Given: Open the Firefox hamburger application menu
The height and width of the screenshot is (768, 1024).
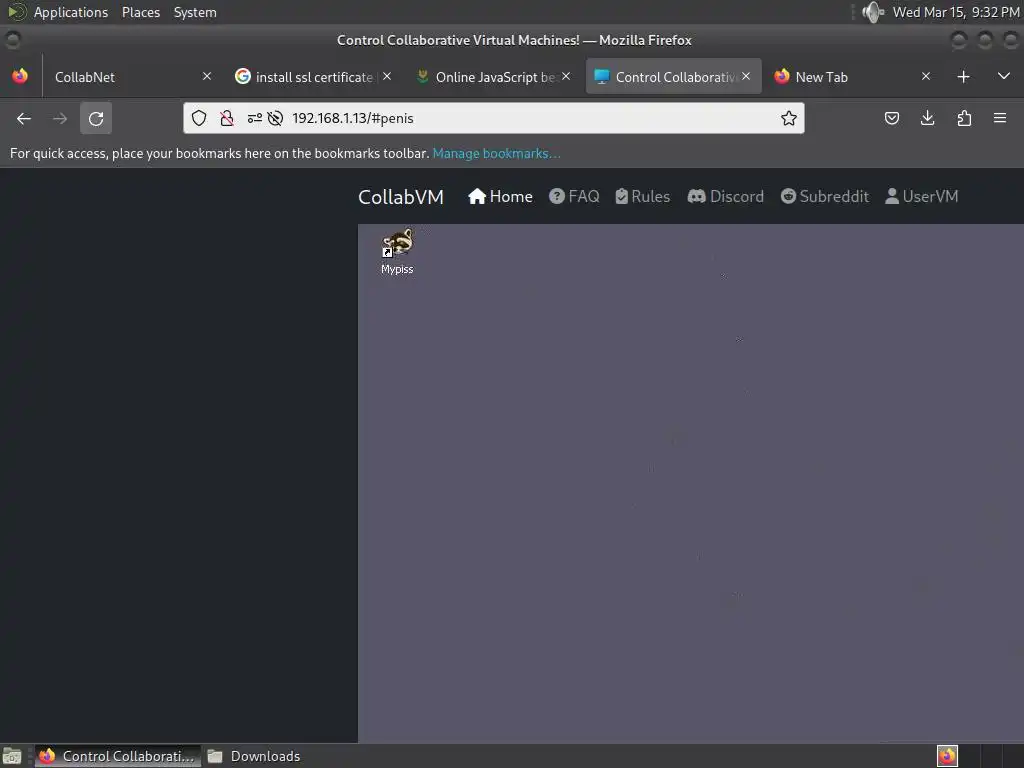Looking at the screenshot, I should pyautogui.click(x=1000, y=118).
